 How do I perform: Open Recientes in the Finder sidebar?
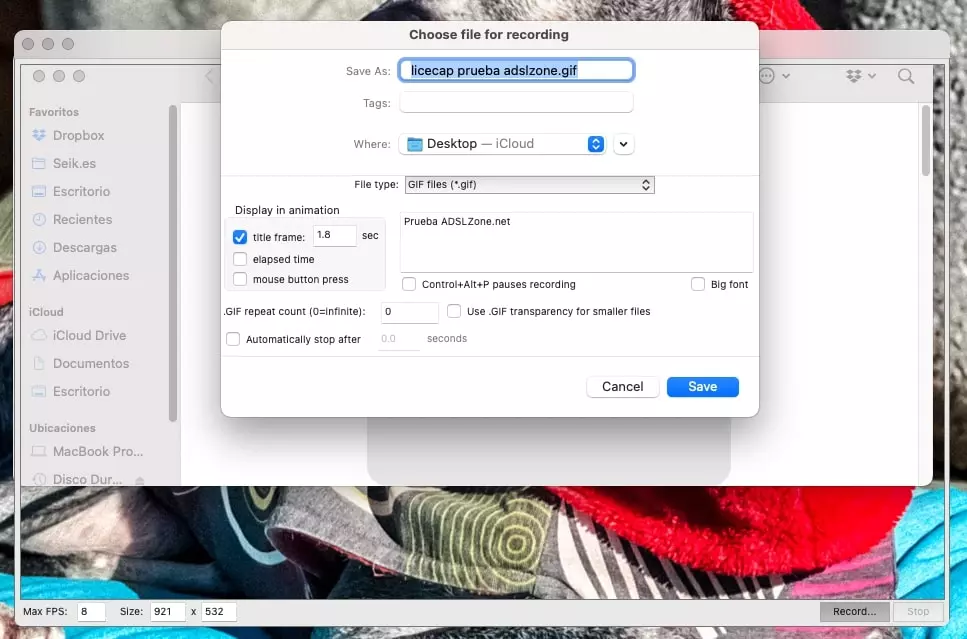point(82,219)
